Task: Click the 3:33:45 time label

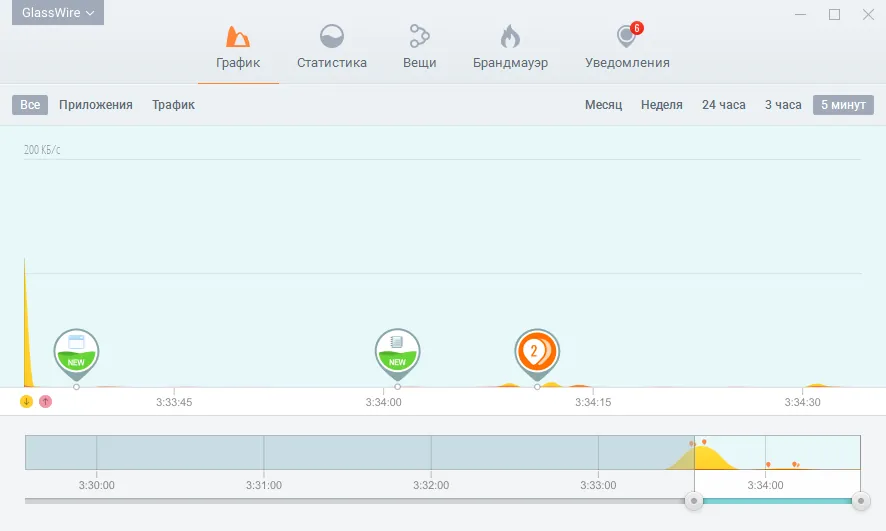Action: (174, 402)
